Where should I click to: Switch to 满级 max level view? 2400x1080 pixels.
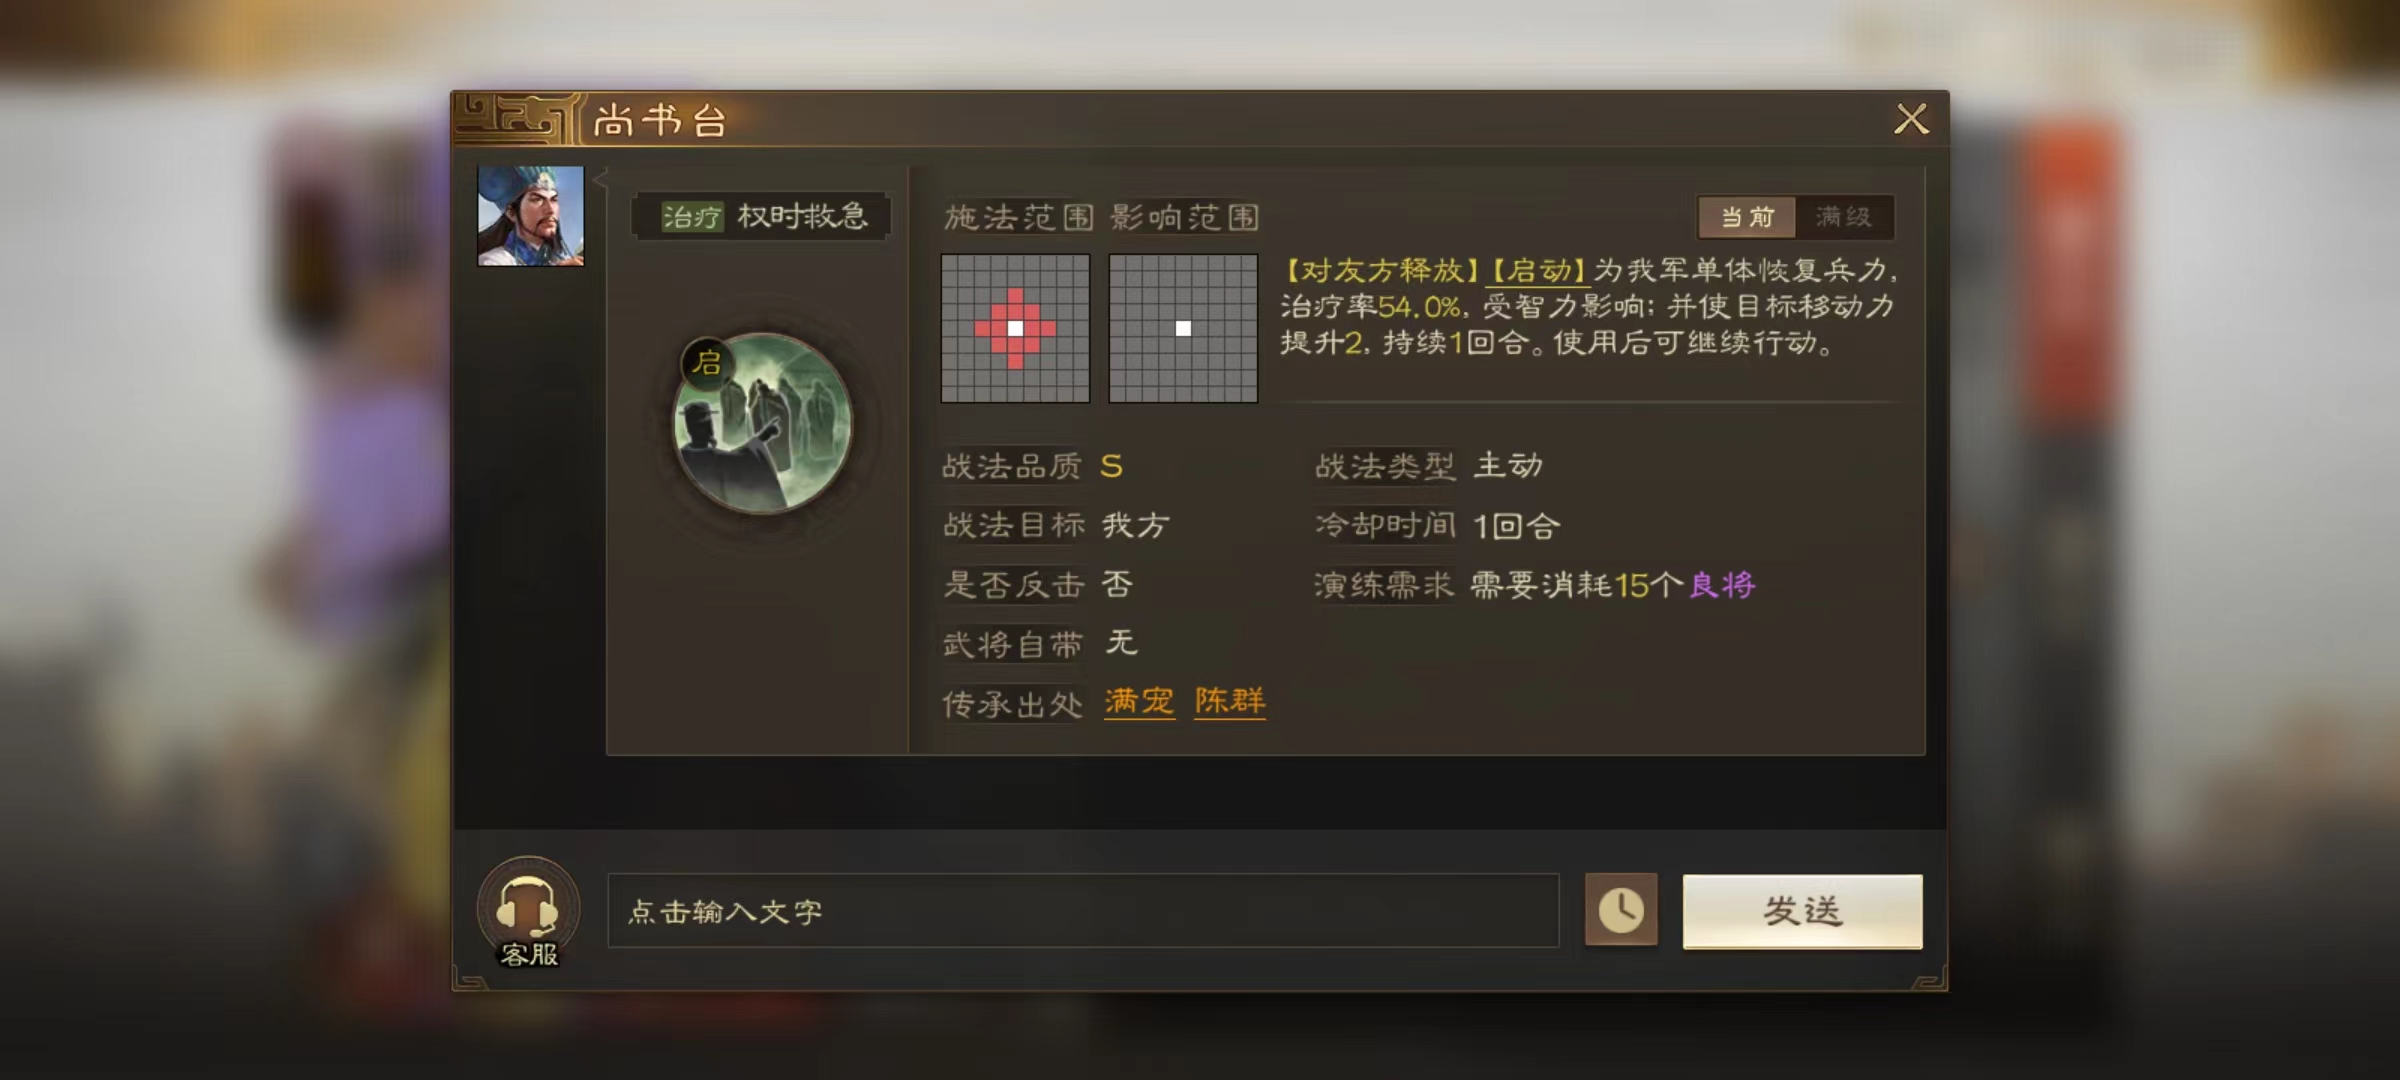1844,217
